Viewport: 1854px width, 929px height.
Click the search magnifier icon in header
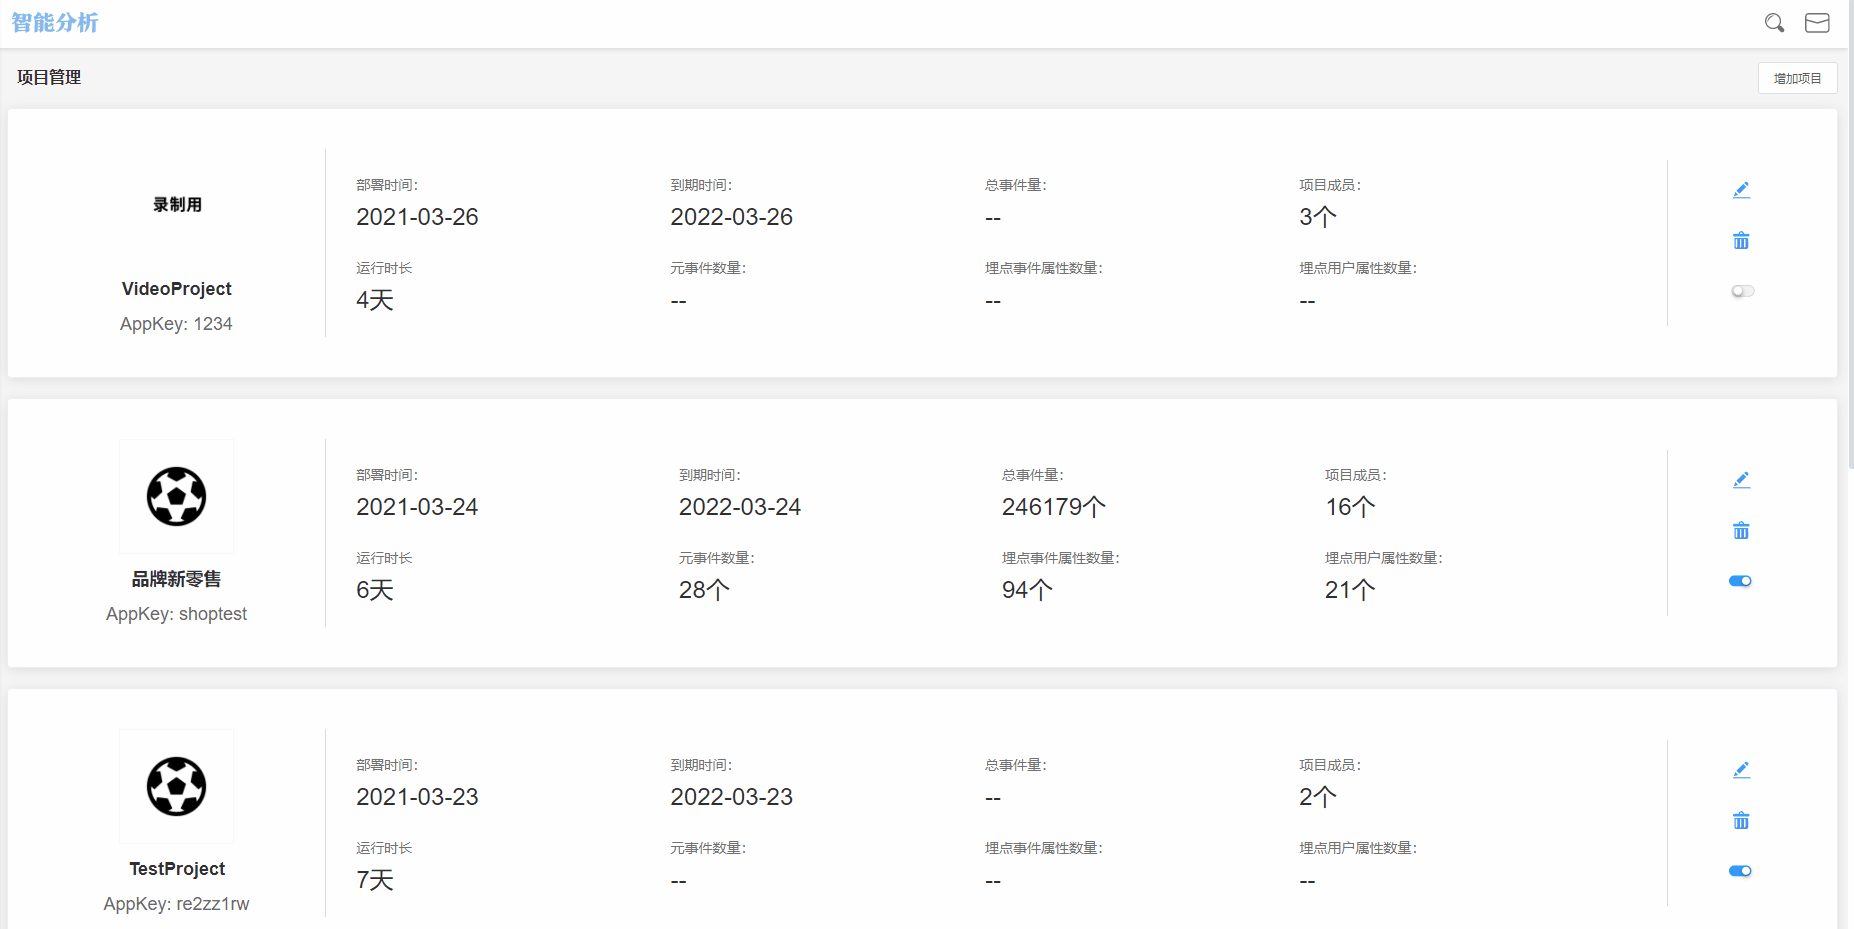click(x=1774, y=23)
